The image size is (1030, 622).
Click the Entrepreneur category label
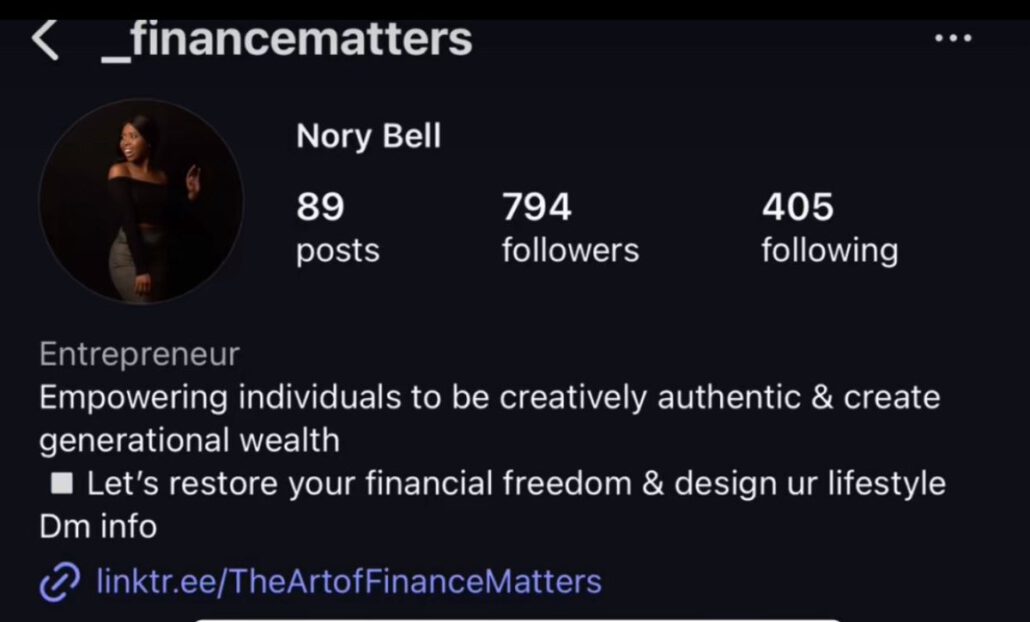[x=139, y=354]
